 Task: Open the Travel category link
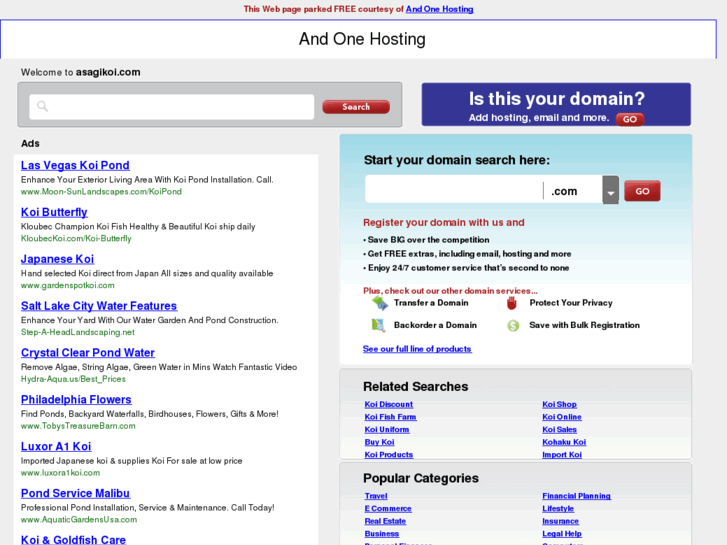click(376, 496)
